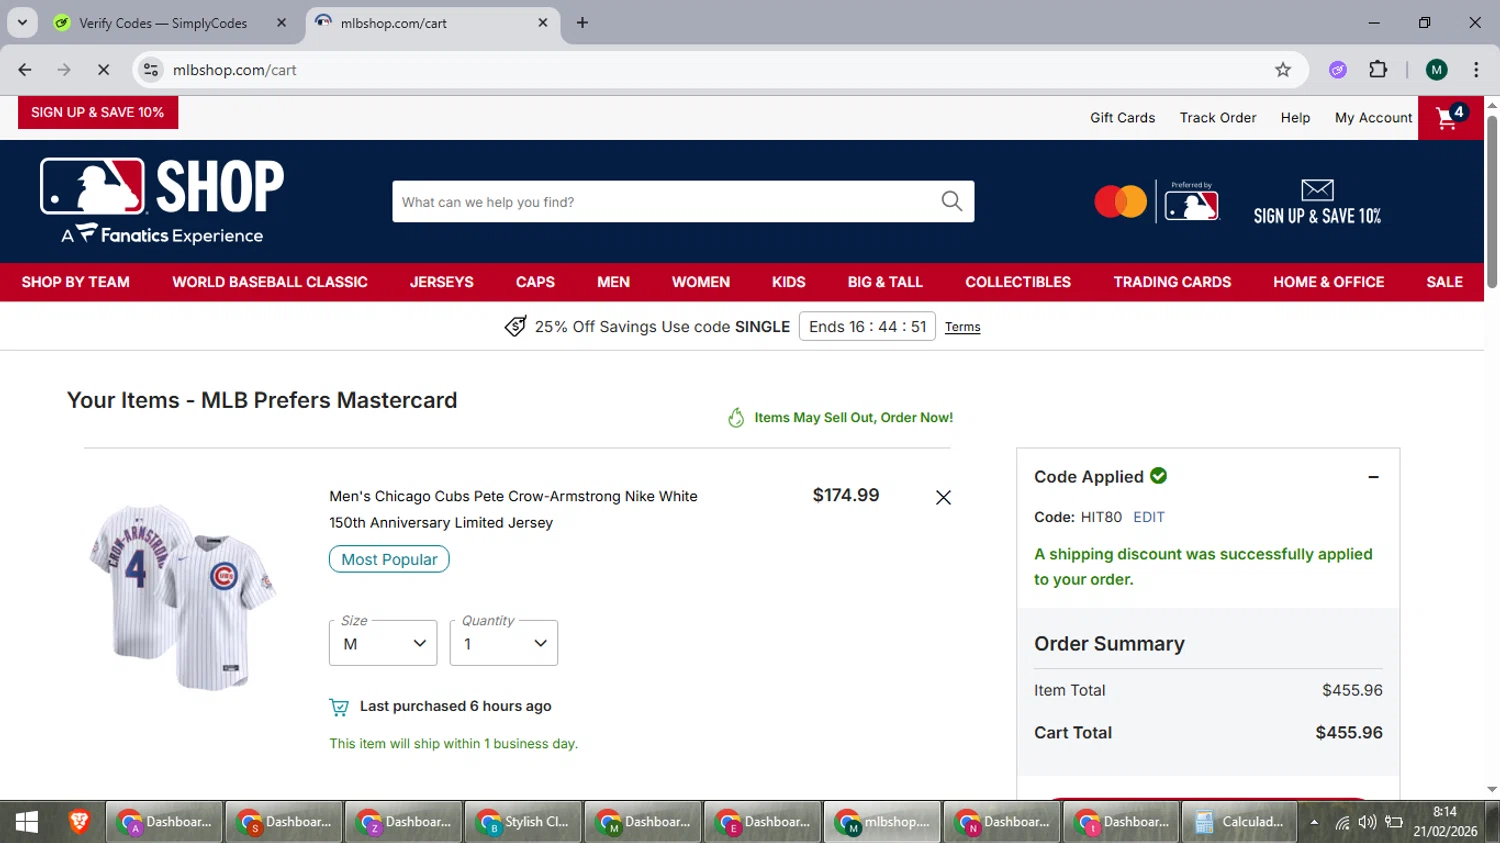This screenshot has height=843, width=1500.
Task: Open the Chrome three-dot menu
Action: click(x=1476, y=69)
